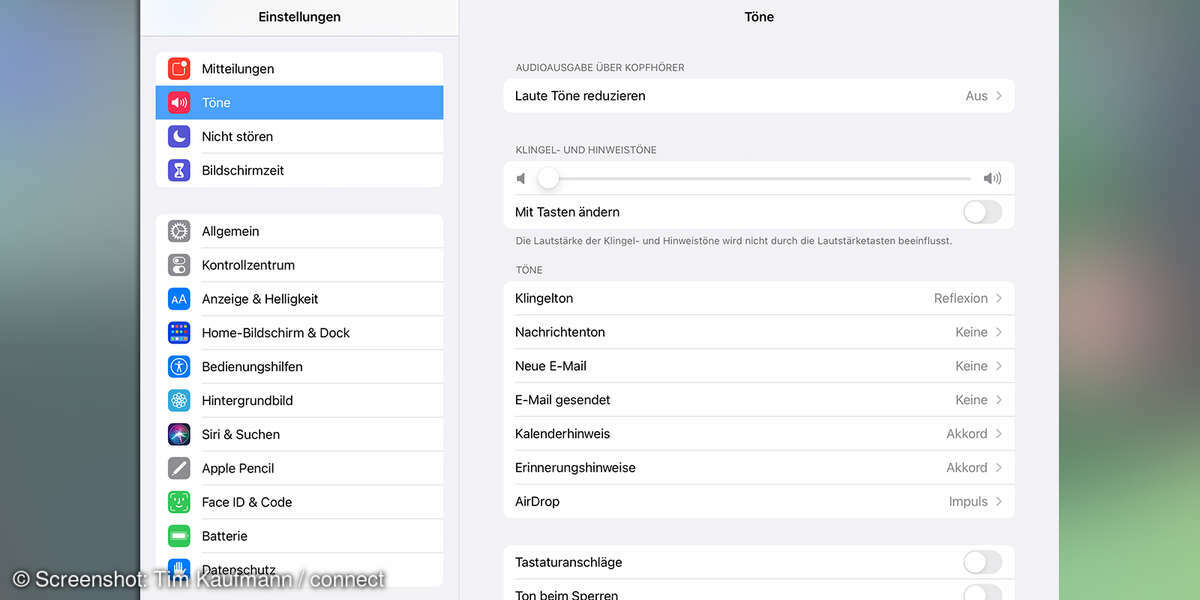Open Neue E-Mail sound chevron
Screen dimensions: 1200x600
point(998,366)
